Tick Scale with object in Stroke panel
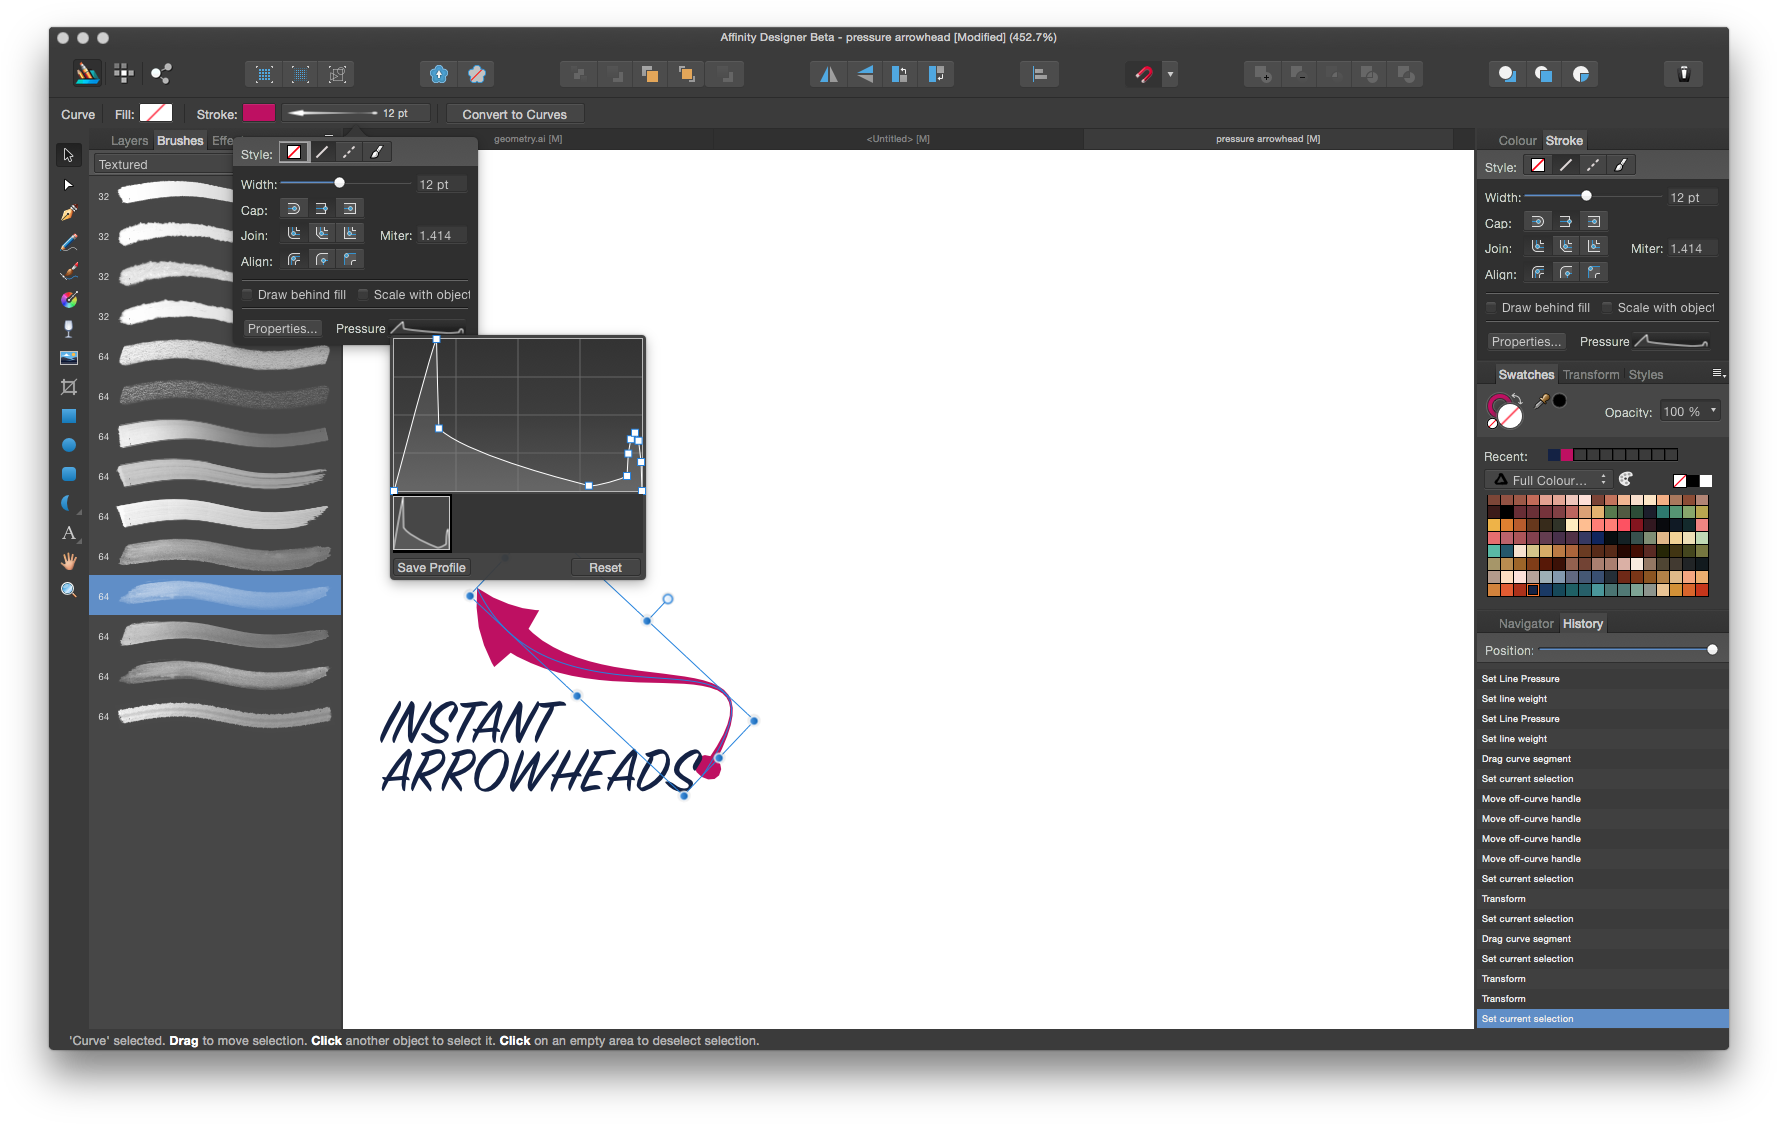 [1607, 308]
